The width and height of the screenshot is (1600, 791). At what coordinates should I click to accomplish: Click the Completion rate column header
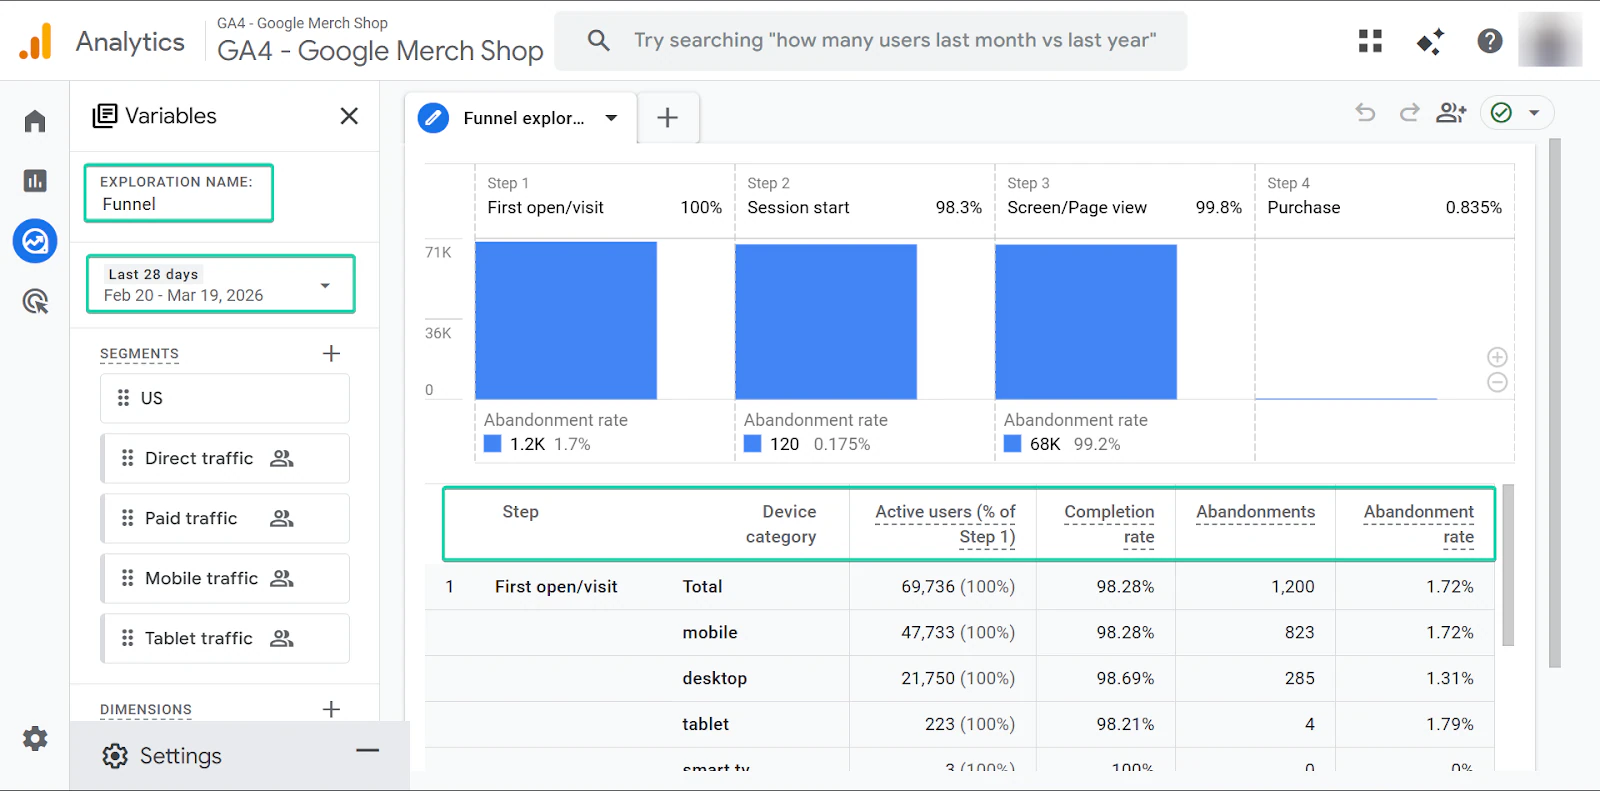pyautogui.click(x=1109, y=524)
